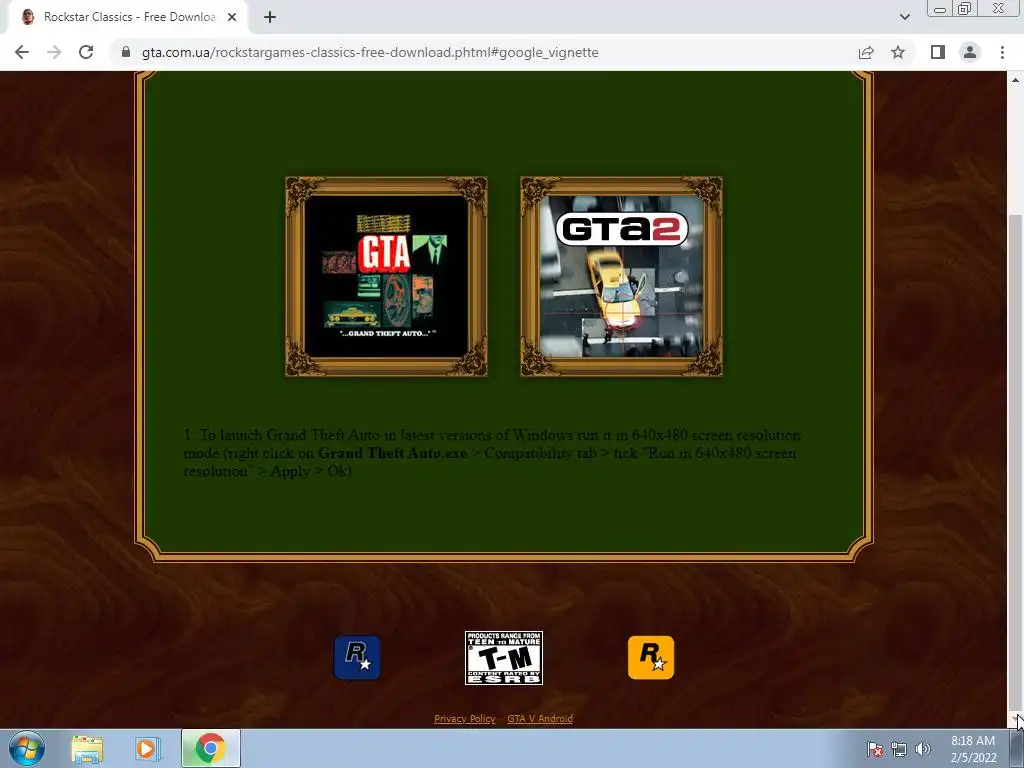Viewport: 1024px width, 768px height.
Task: Open the volume speaker tray icon
Action: (x=923, y=749)
